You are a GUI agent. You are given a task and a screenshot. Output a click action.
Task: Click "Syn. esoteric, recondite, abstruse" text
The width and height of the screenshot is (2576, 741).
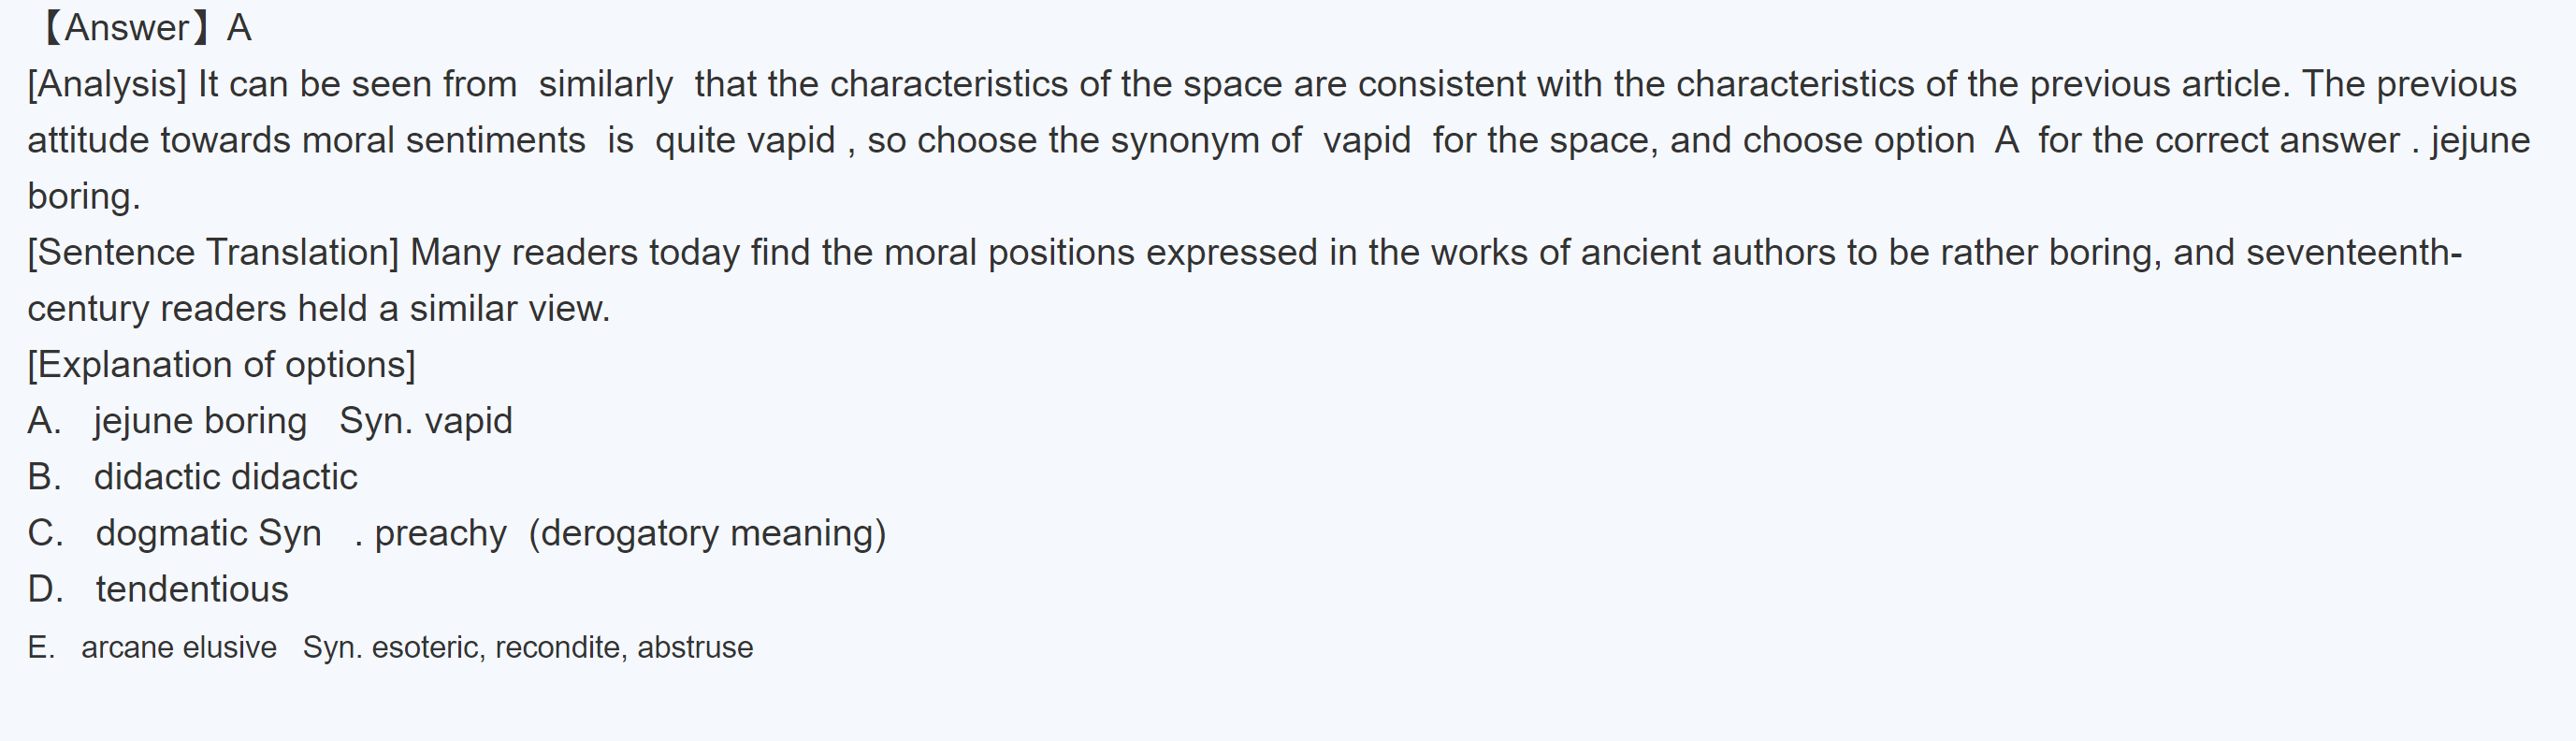527,647
